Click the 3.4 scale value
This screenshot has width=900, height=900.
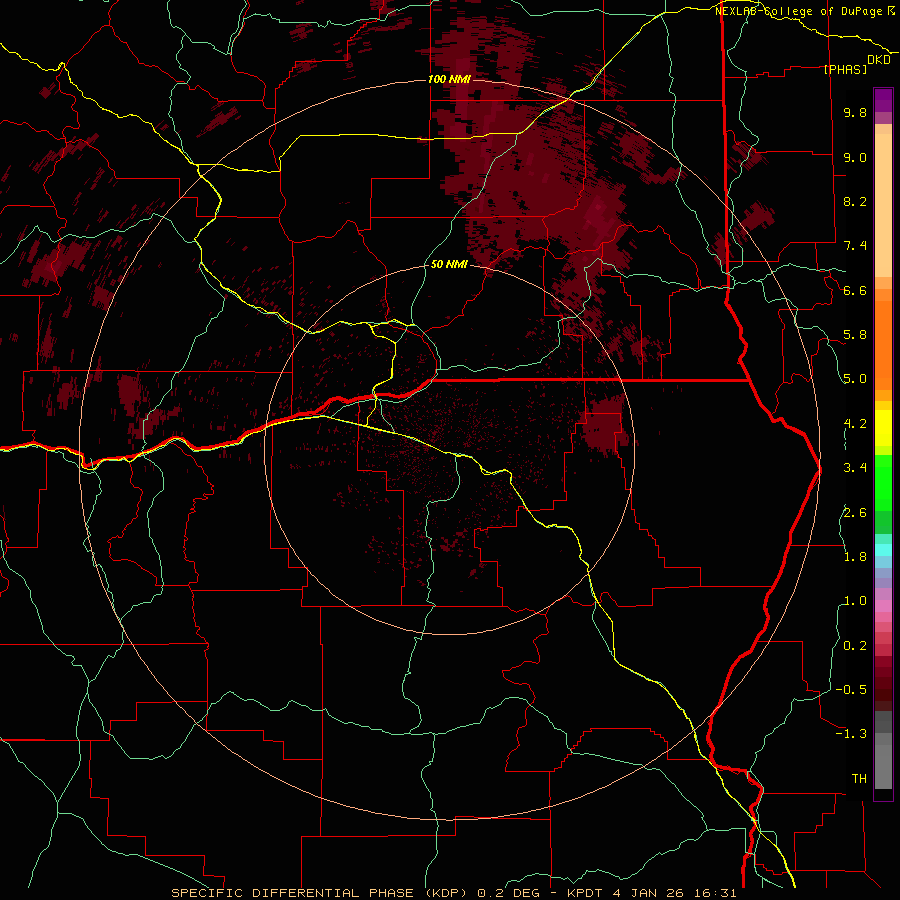tap(855, 468)
